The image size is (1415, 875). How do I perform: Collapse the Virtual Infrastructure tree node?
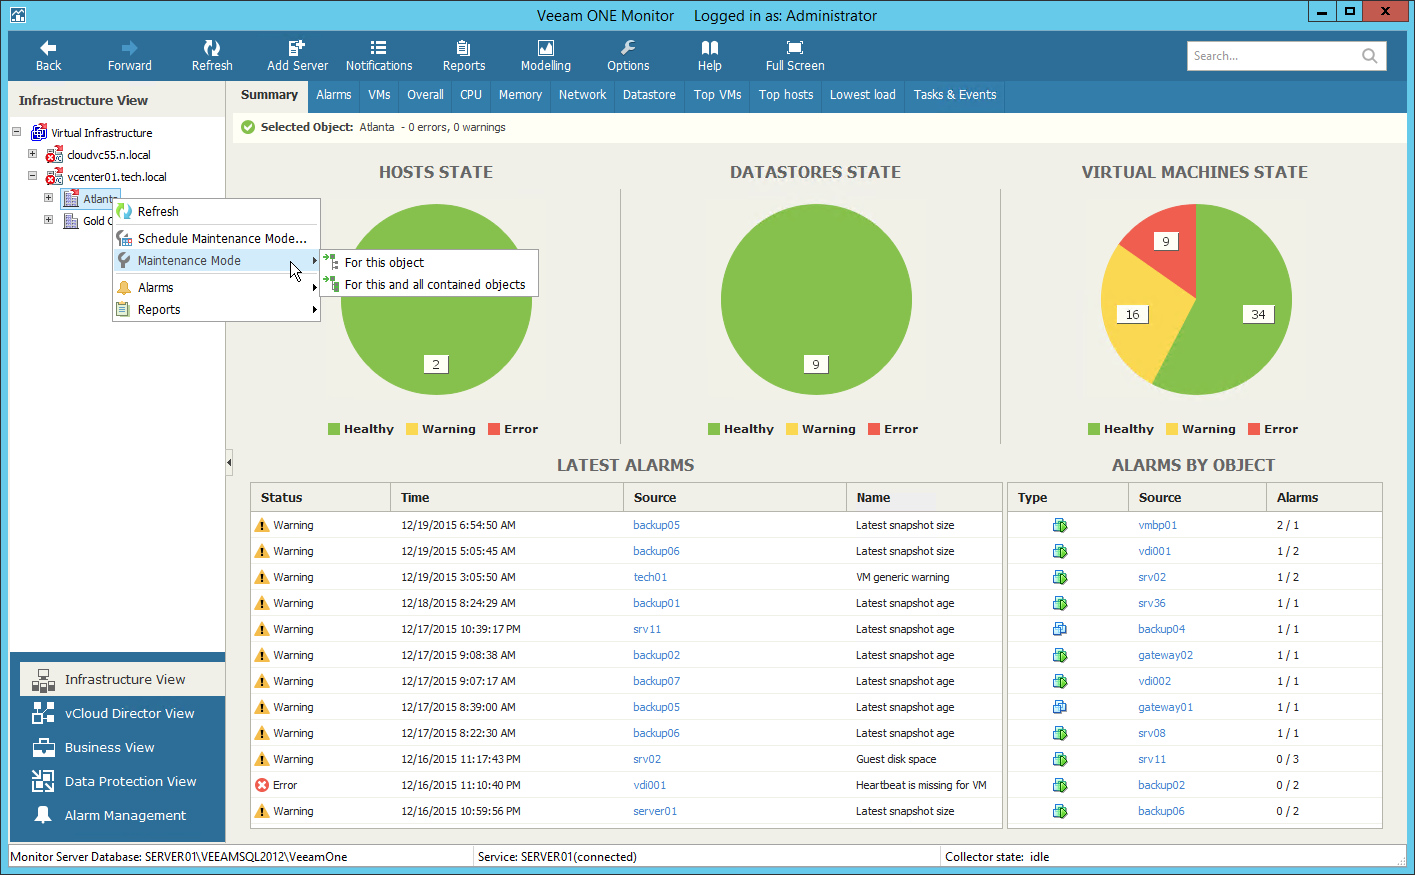pos(16,132)
